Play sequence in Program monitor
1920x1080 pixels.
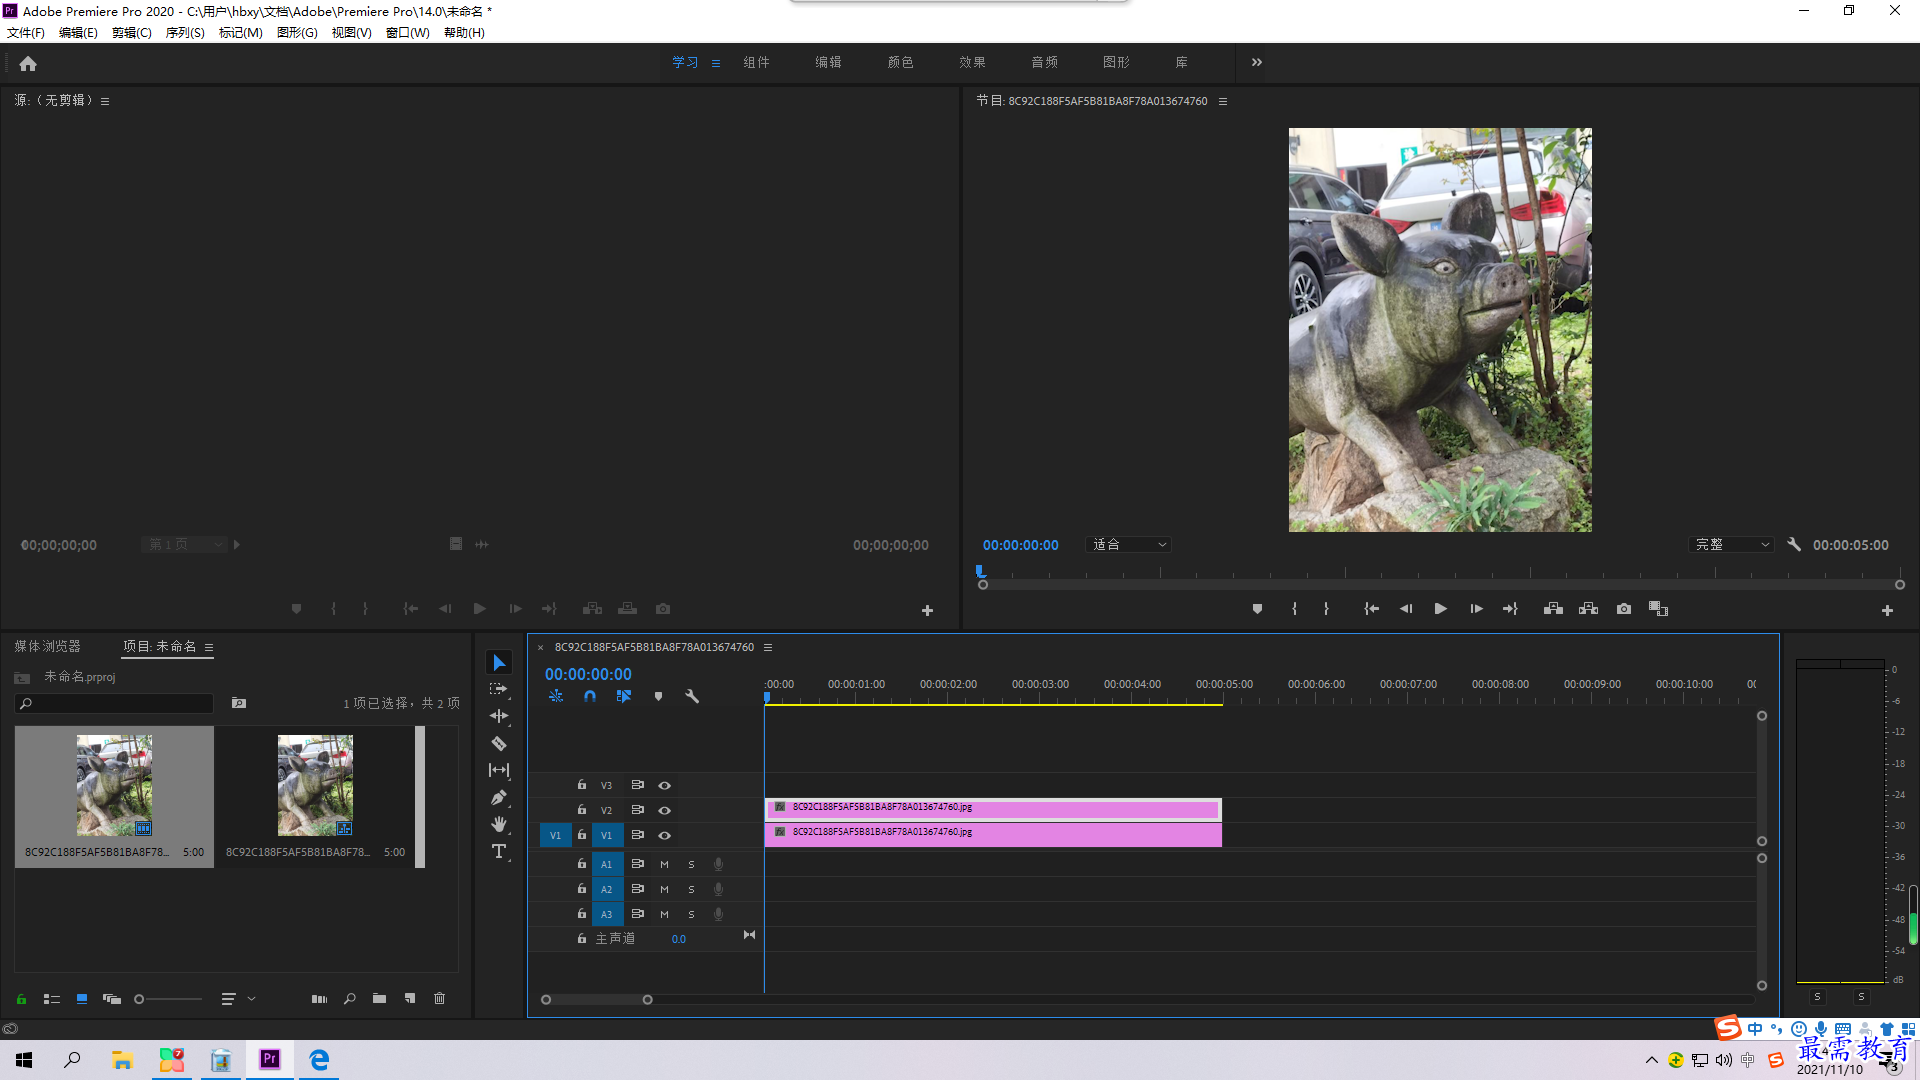(1441, 609)
